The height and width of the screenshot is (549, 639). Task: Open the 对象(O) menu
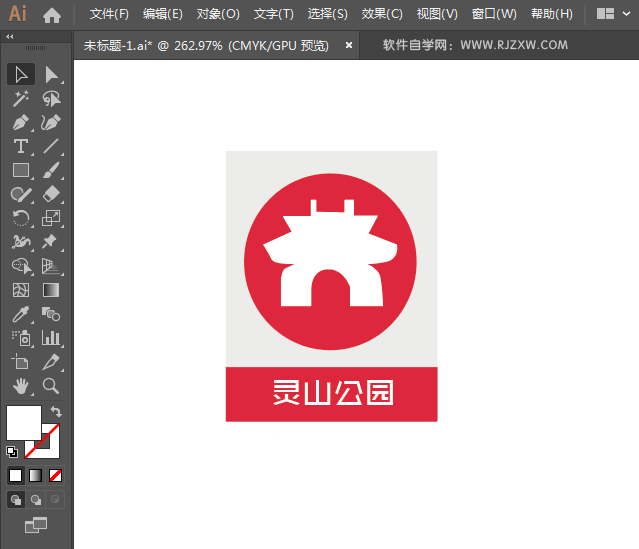click(x=218, y=14)
